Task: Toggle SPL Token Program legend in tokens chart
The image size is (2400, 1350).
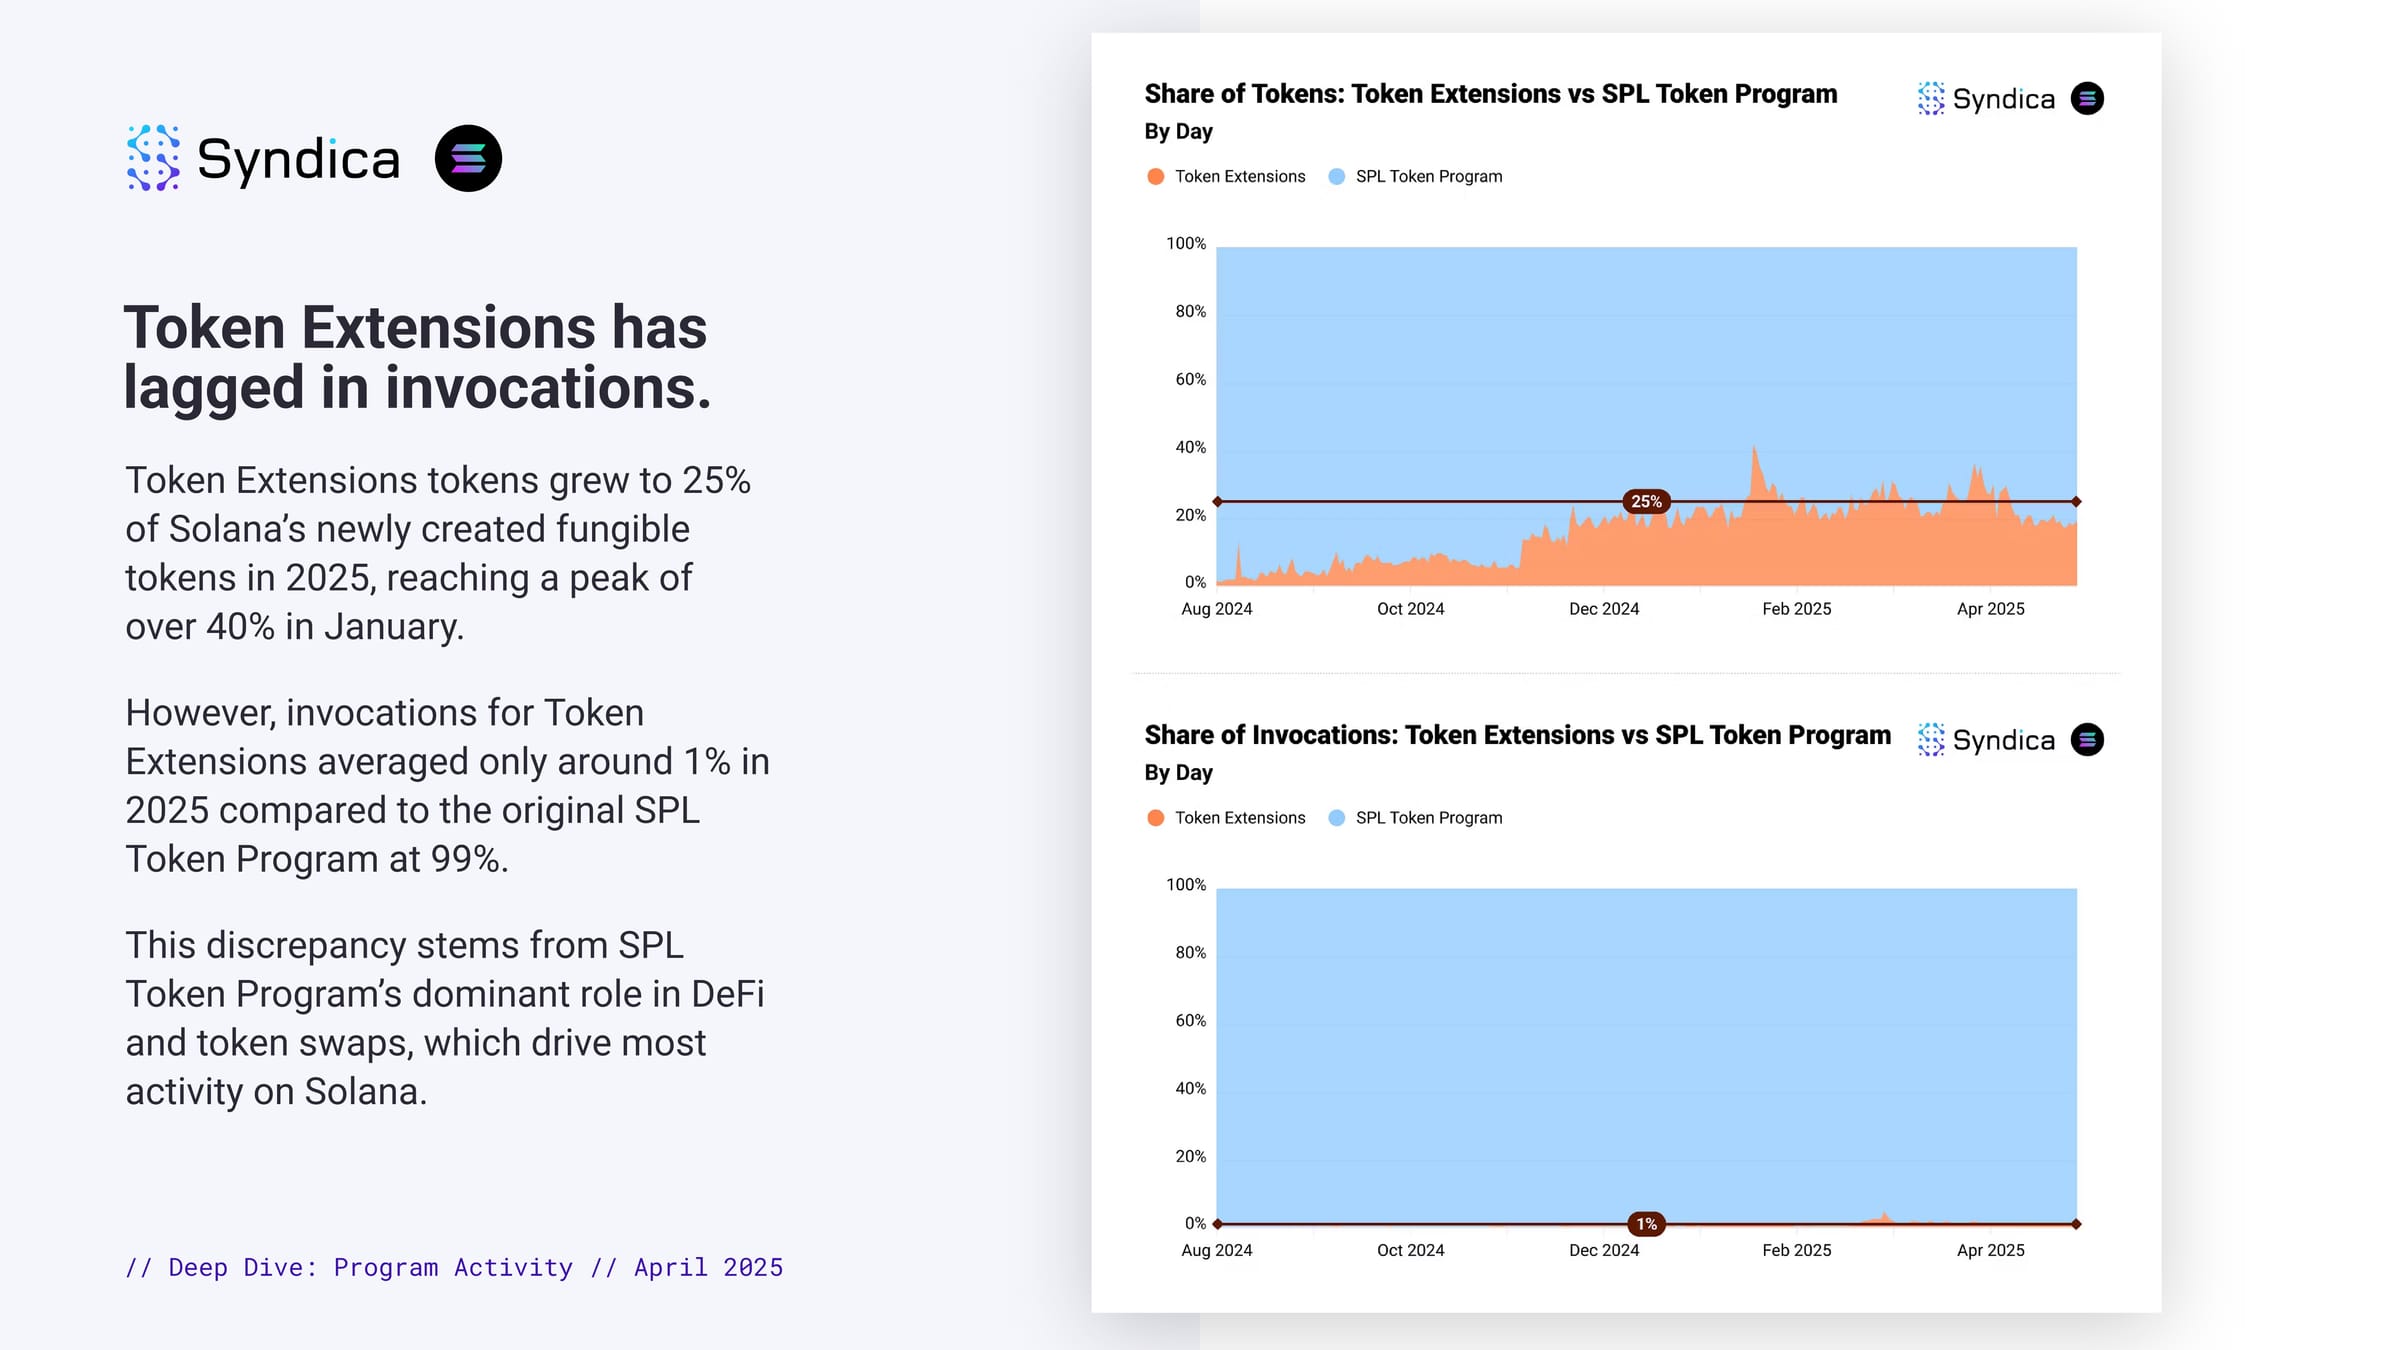Action: (1415, 176)
